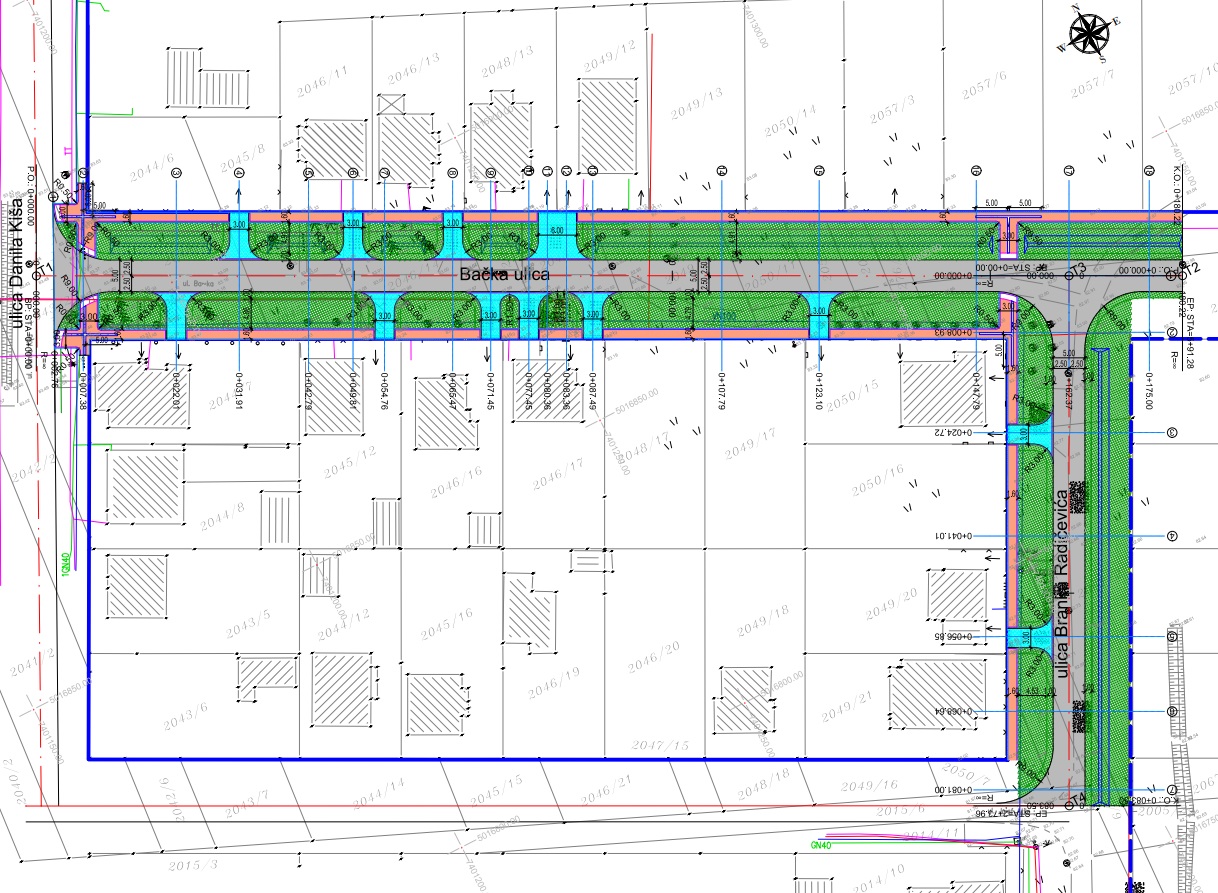
Task: Pick station label 0+056.85
Action: [x=954, y=637]
